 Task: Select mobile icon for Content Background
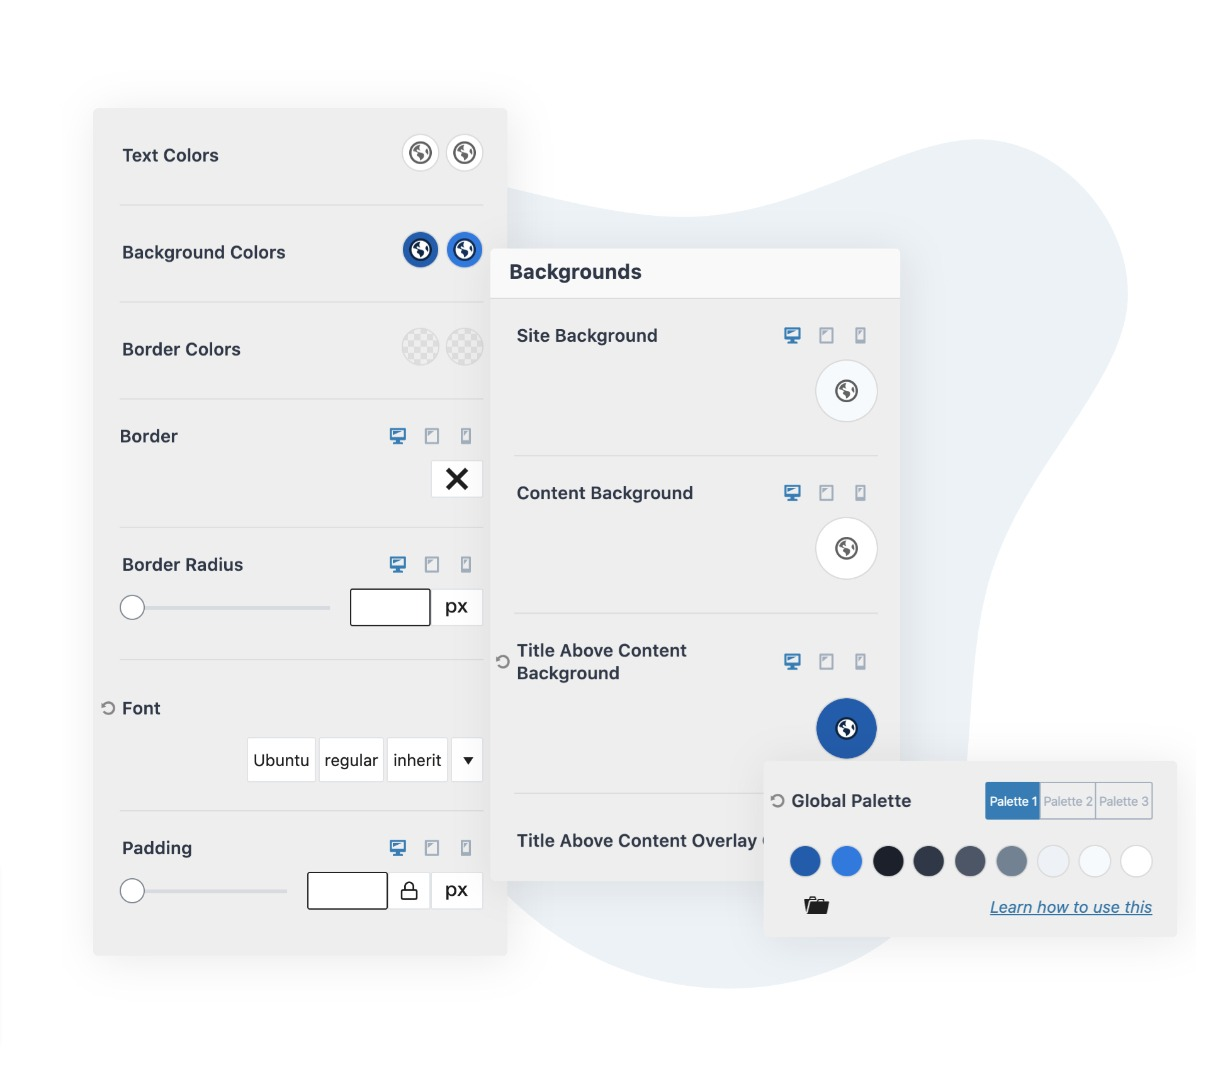[860, 493]
